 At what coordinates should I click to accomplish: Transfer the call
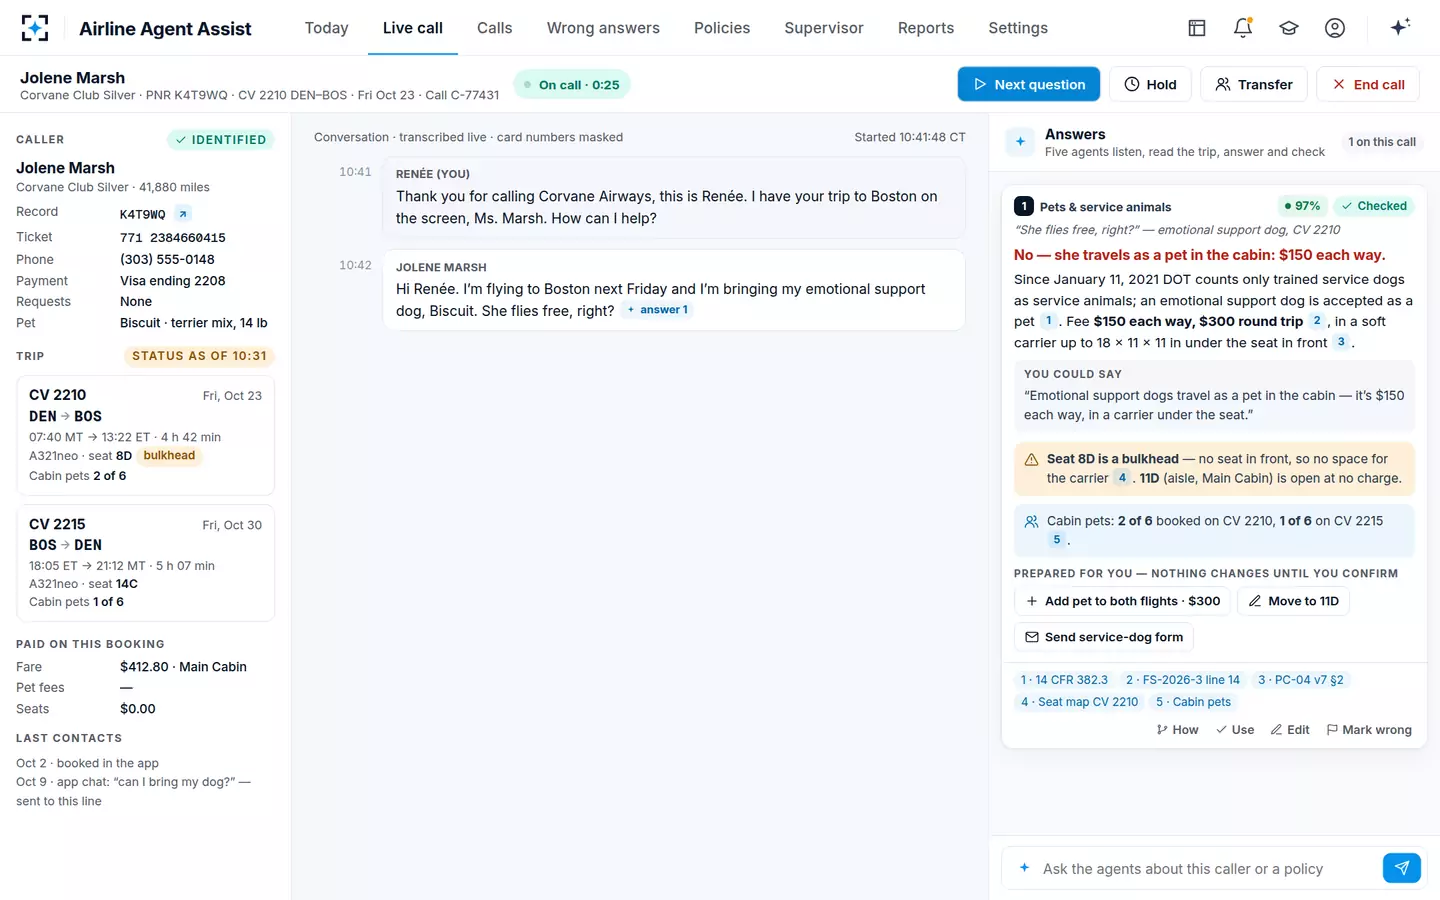coord(1254,84)
